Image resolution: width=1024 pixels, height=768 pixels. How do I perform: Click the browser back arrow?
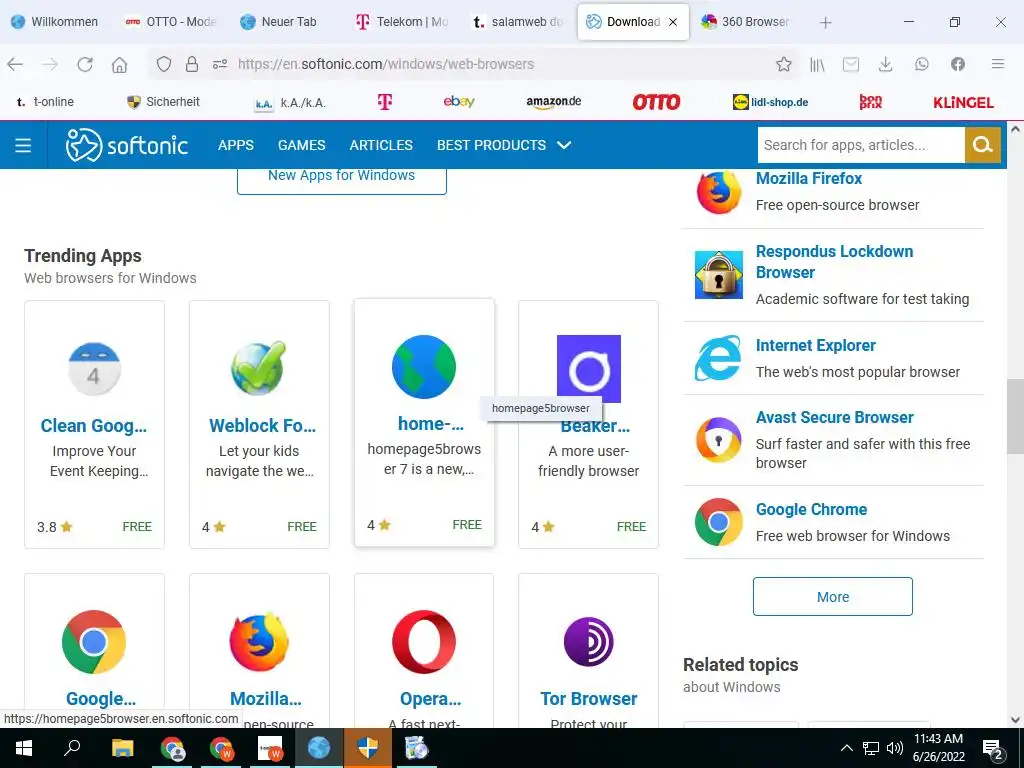(x=15, y=64)
